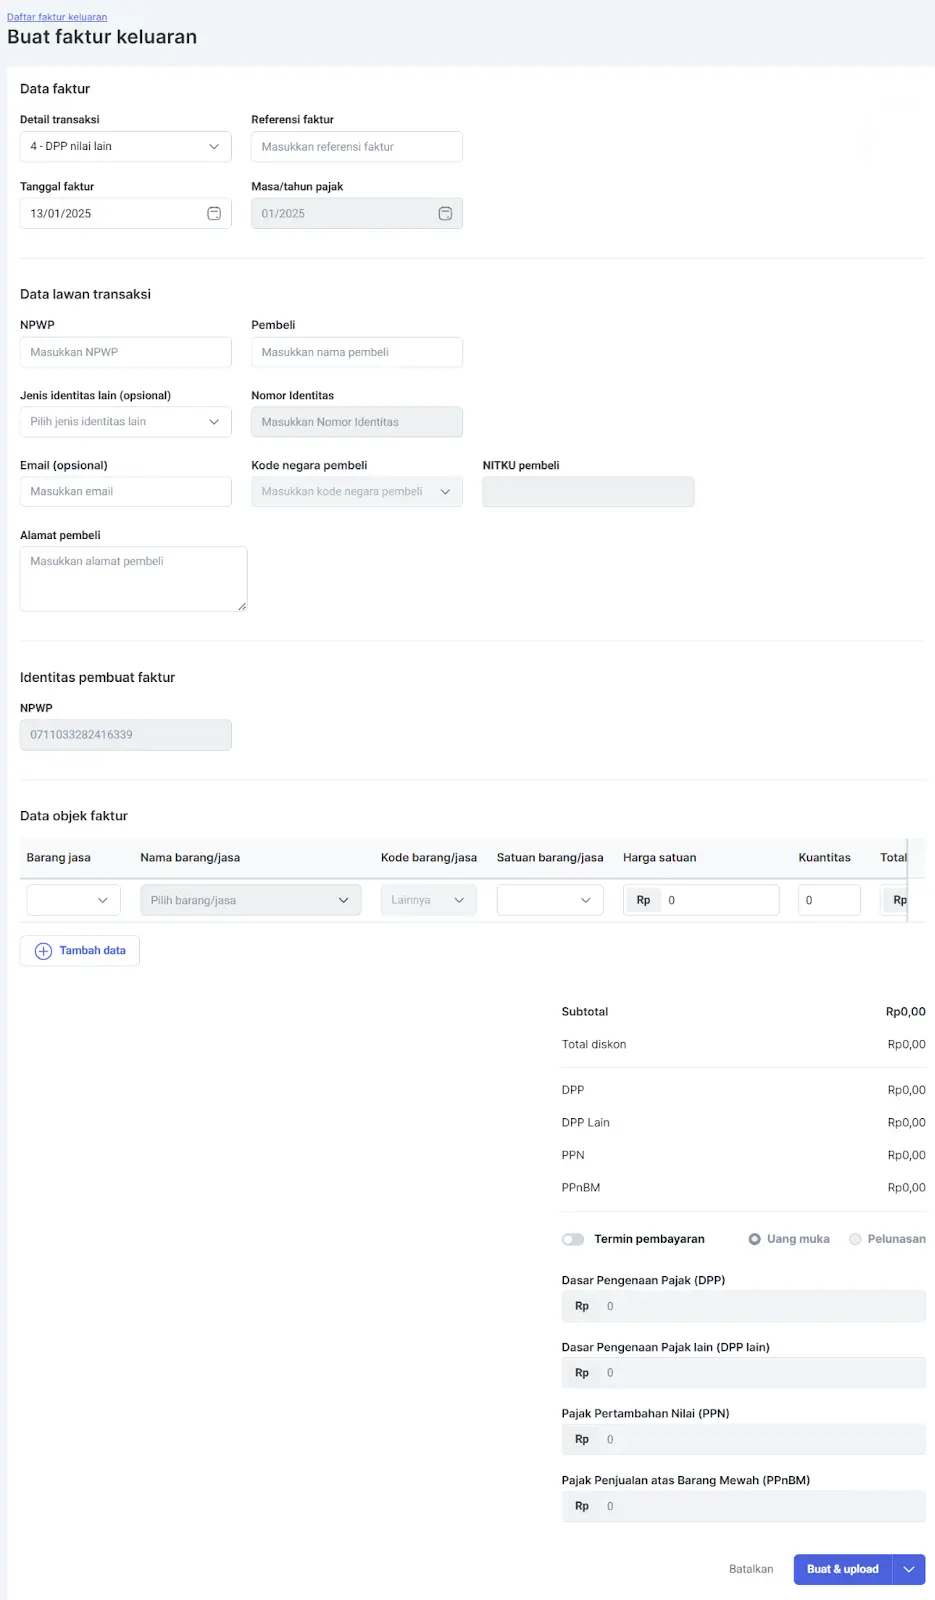935x1600 pixels.
Task: Click the Data objek faktur heading
Action: click(x=74, y=816)
